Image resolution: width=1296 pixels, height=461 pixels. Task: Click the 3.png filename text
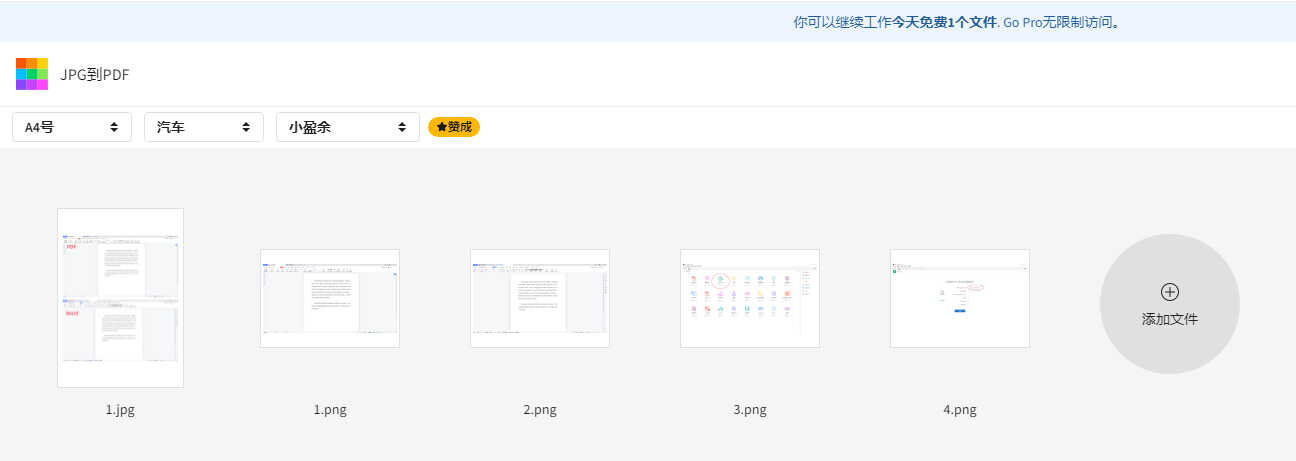[750, 410]
